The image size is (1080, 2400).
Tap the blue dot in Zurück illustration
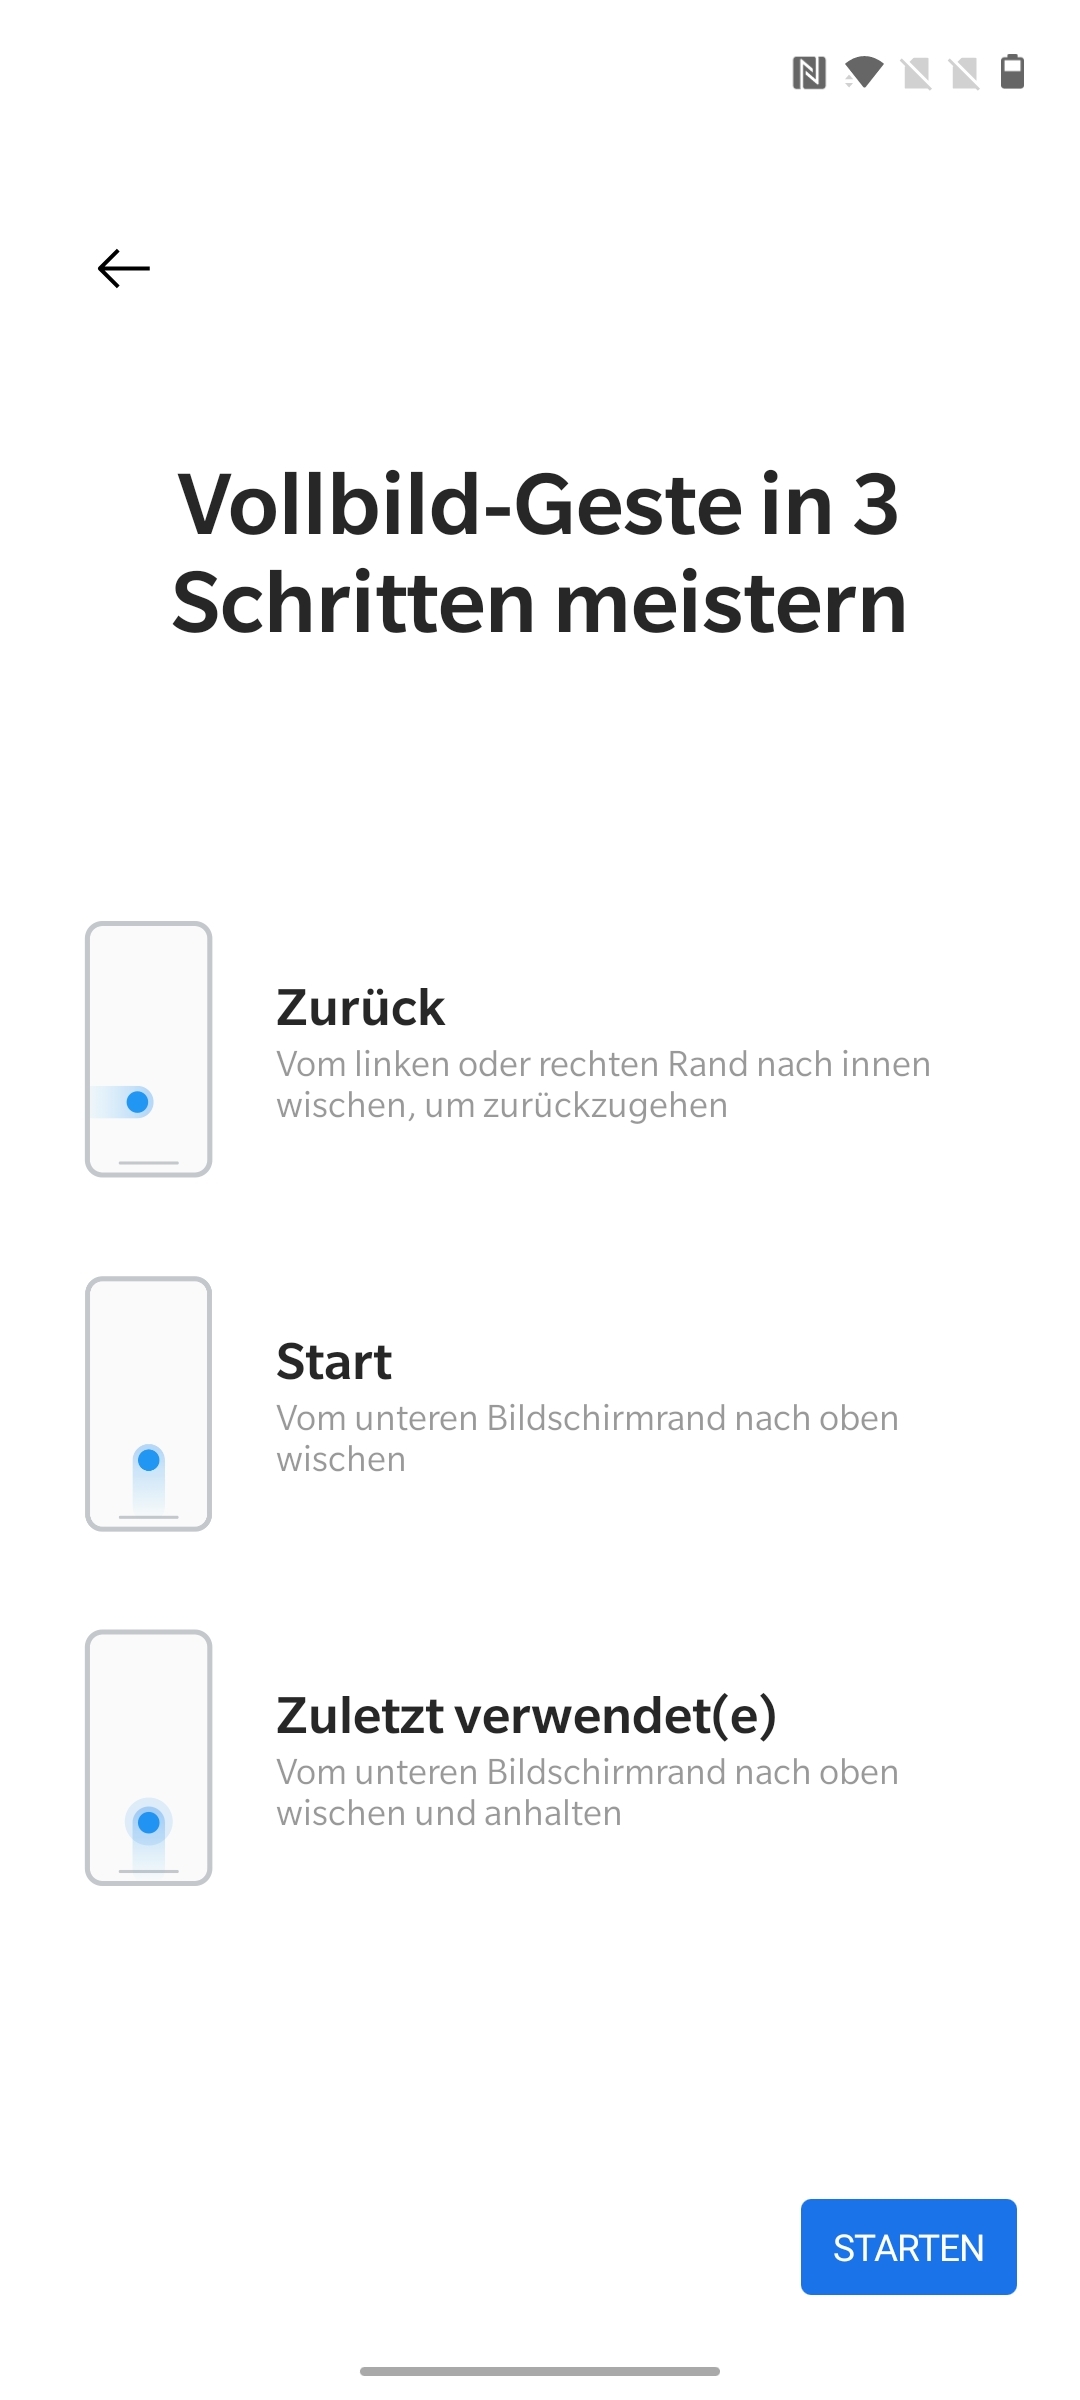138,1102
